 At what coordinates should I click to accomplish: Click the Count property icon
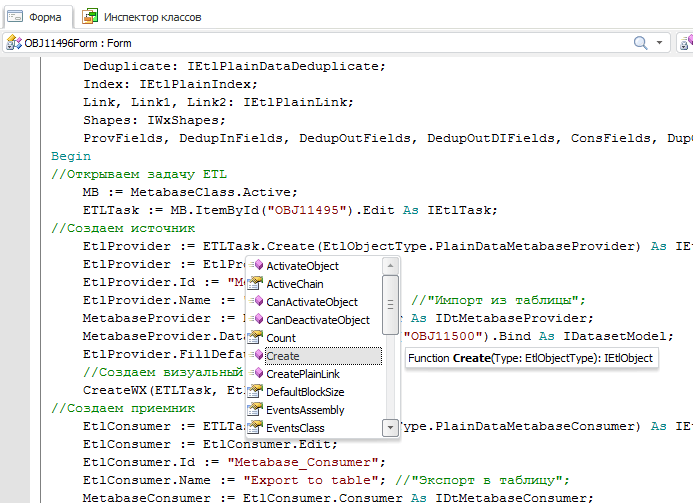tap(255, 338)
